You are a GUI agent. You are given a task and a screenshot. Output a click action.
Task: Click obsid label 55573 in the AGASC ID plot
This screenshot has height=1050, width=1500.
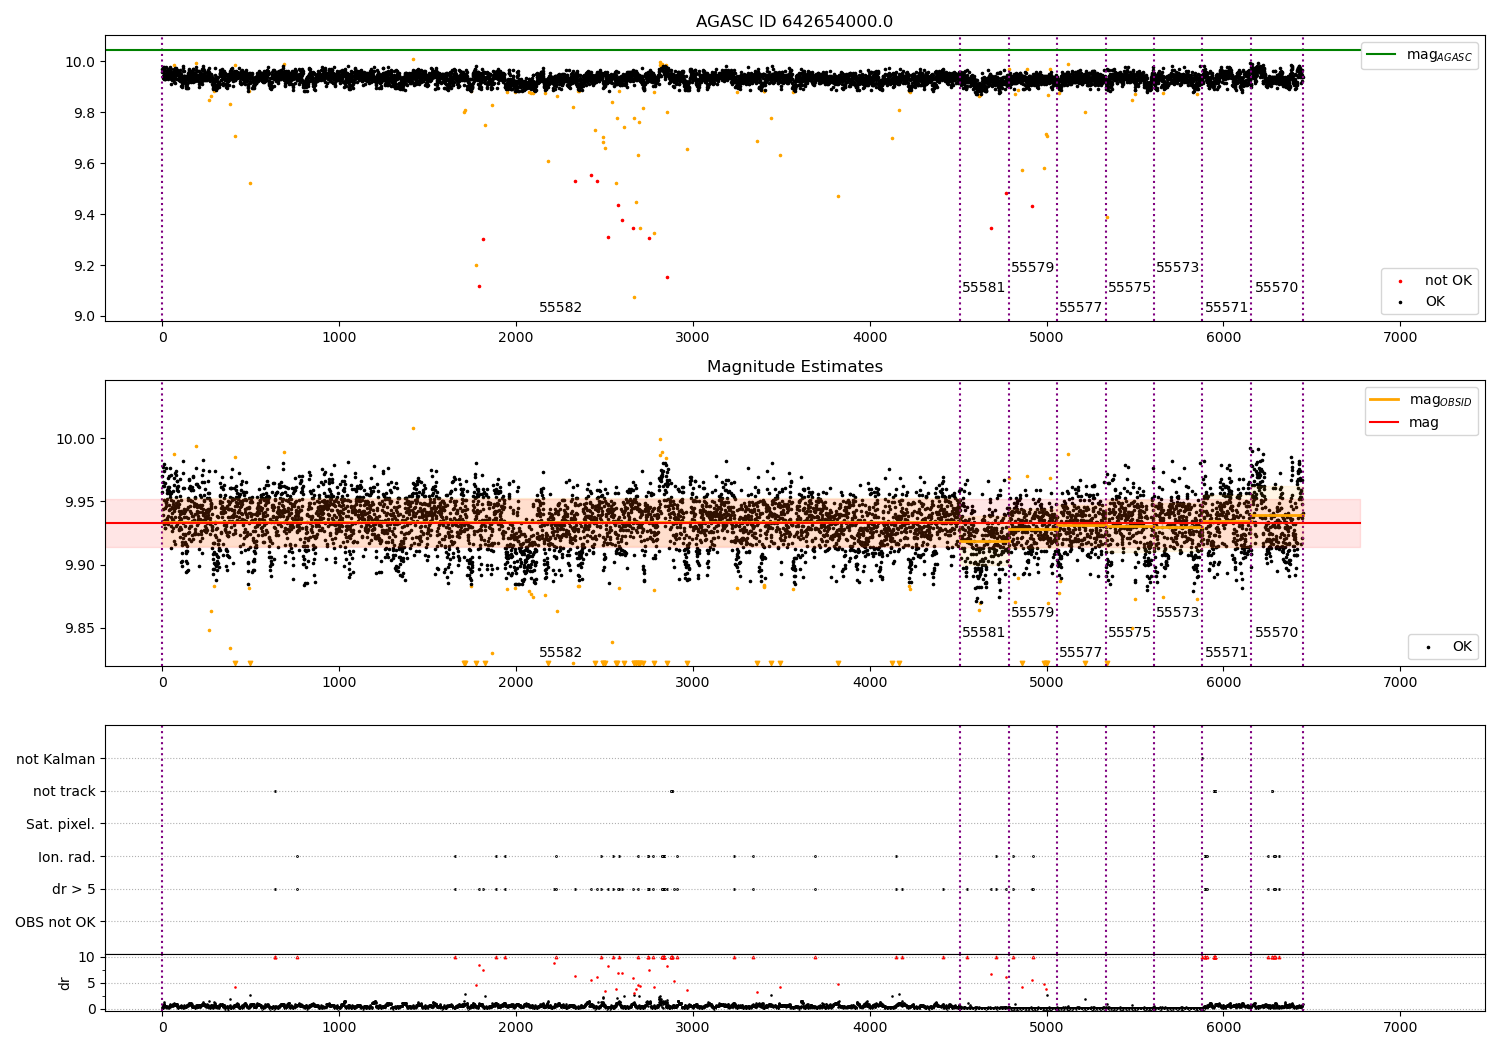[x=1177, y=268]
